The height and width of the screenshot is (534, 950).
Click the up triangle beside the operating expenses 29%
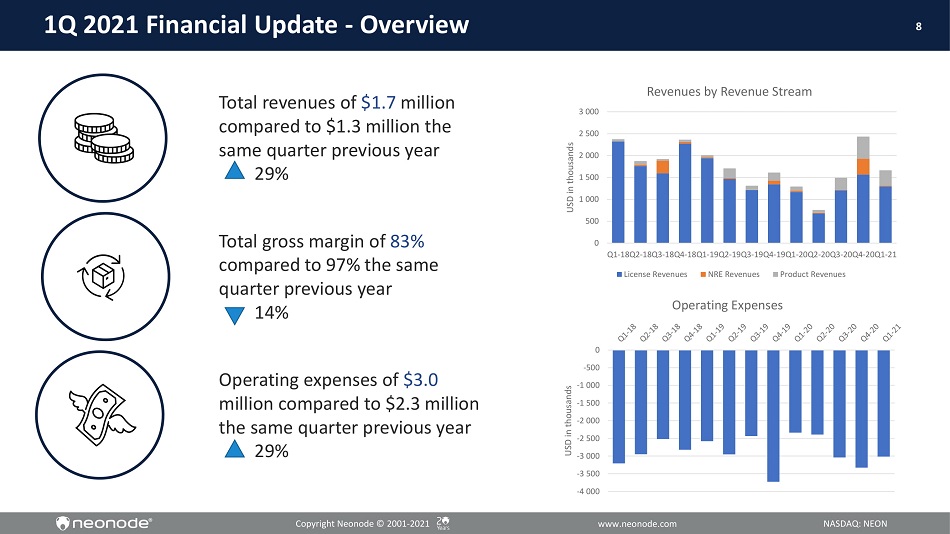coord(234,449)
